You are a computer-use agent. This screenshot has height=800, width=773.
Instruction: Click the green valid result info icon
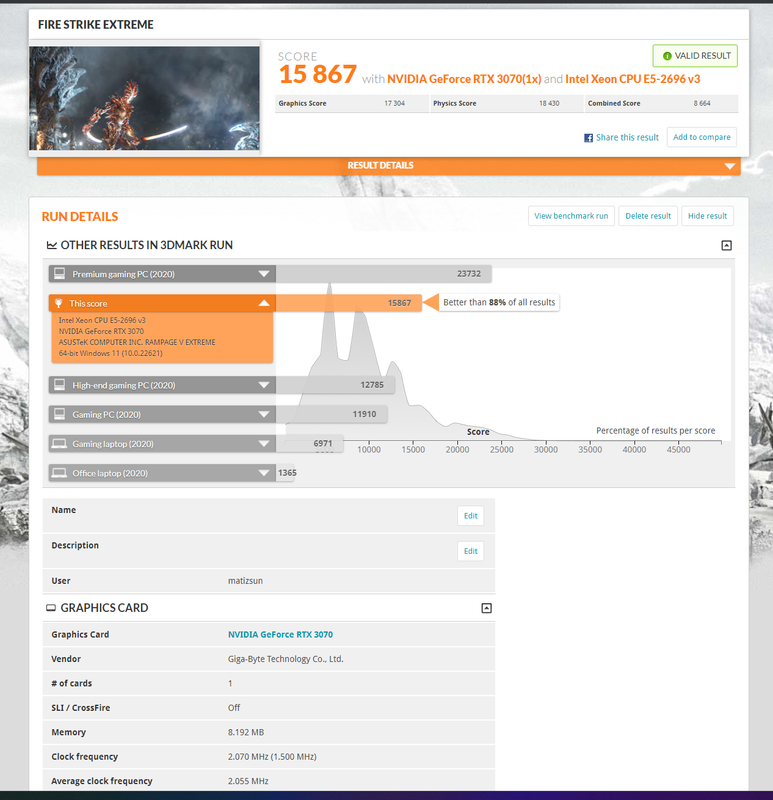click(x=667, y=56)
